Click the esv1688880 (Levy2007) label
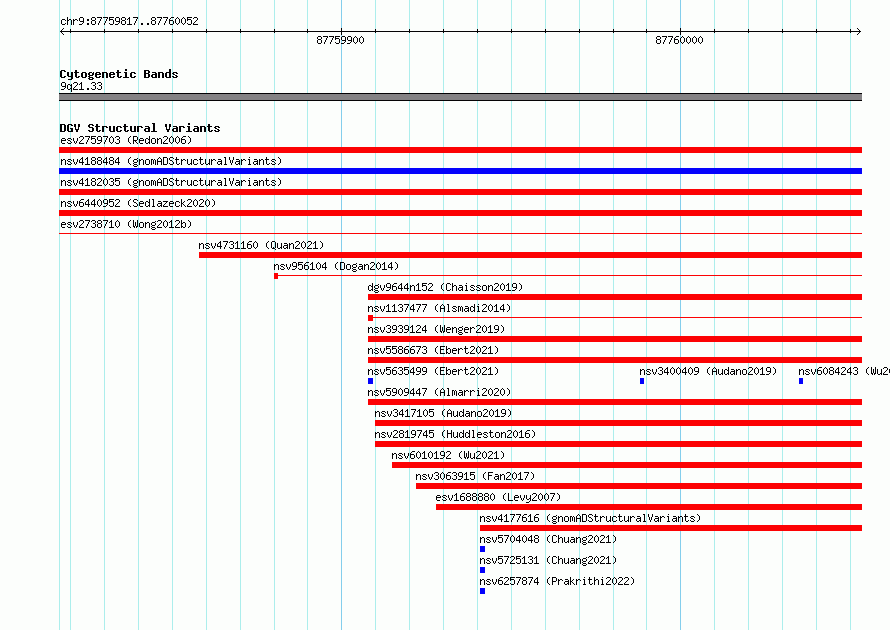 [x=498, y=497]
